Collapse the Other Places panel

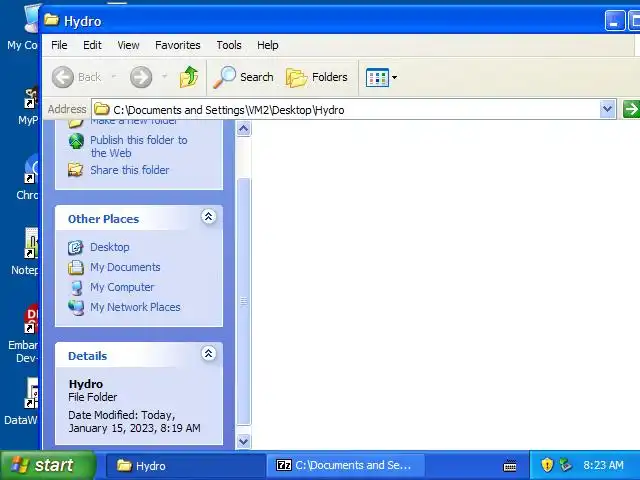click(x=208, y=217)
